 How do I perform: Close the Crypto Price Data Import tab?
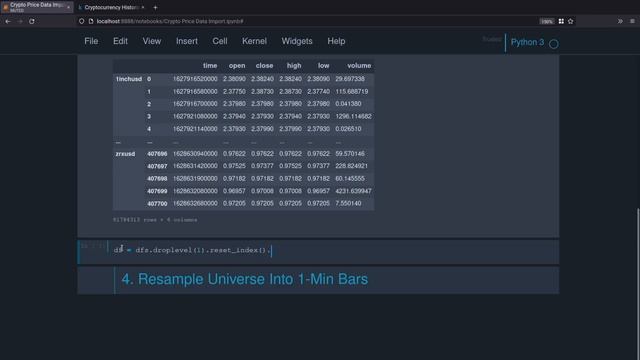point(68,7)
